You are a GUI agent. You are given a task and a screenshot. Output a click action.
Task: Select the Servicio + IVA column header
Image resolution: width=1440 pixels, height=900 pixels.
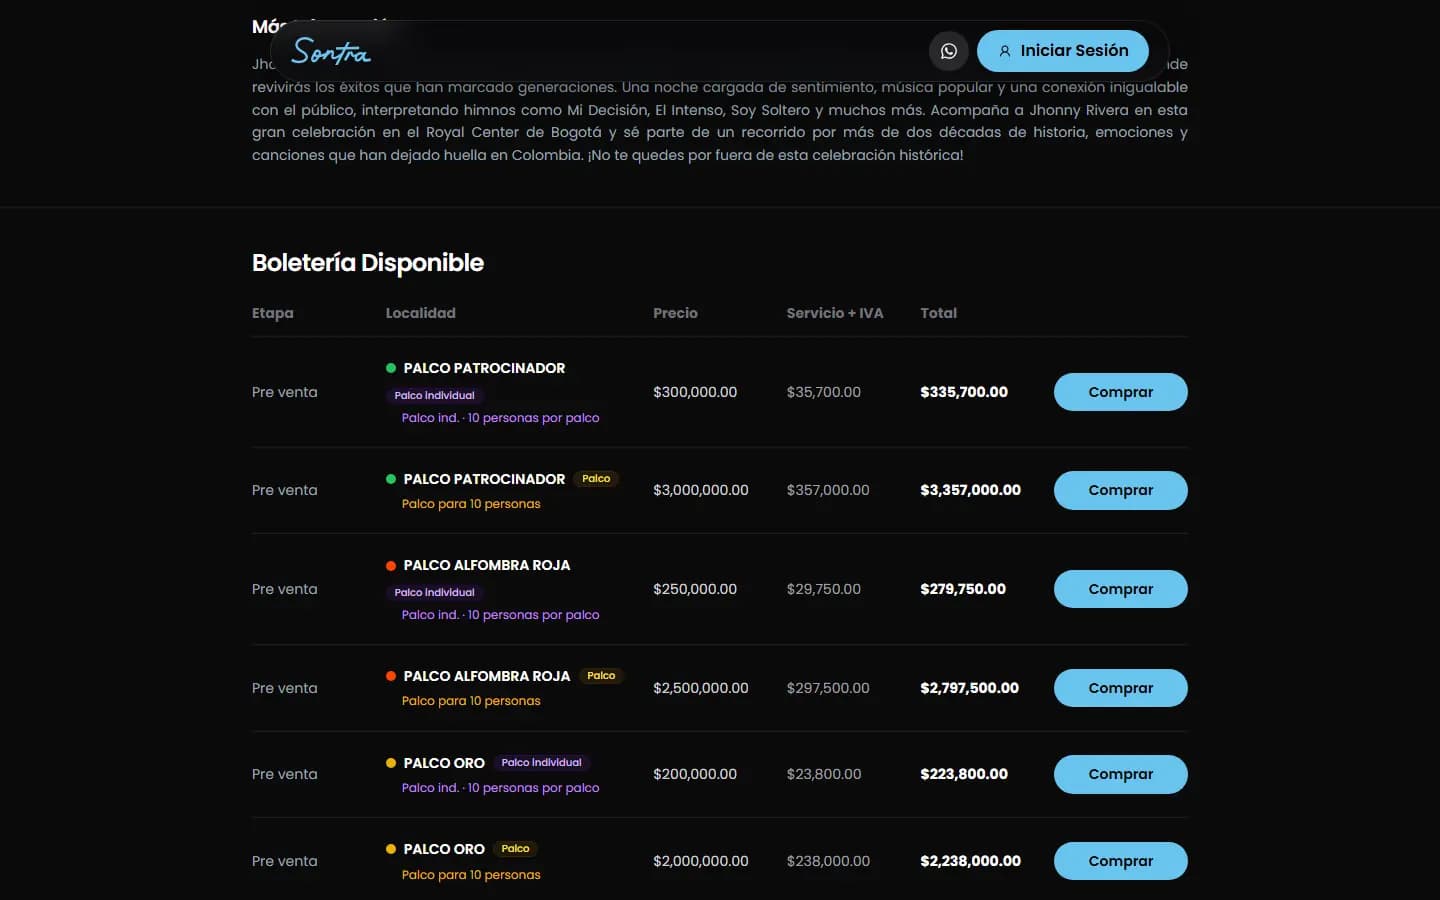(834, 313)
